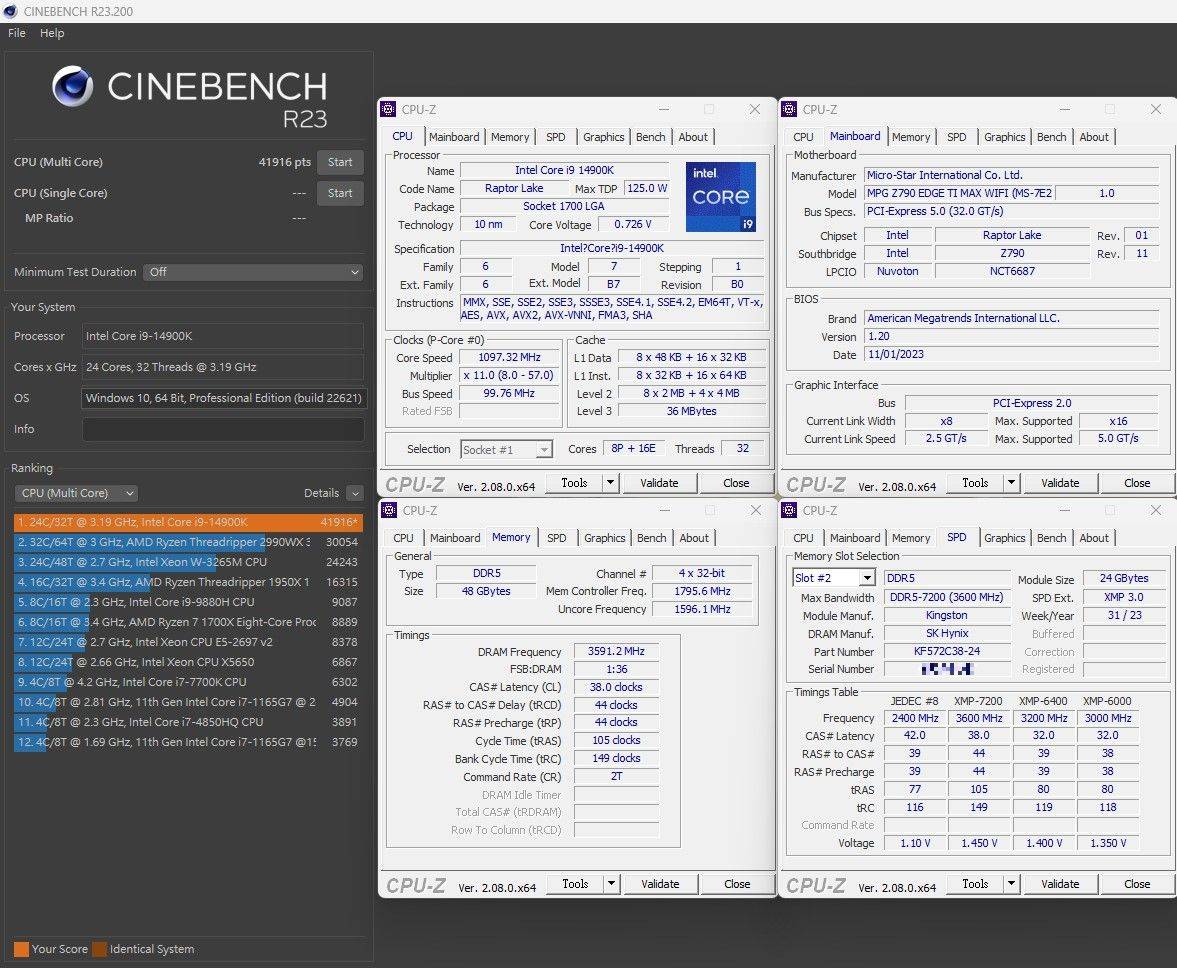Screen dimensions: 1177x968
Task: Switch to Graphics tab in Mainboard window
Action: click(1004, 137)
